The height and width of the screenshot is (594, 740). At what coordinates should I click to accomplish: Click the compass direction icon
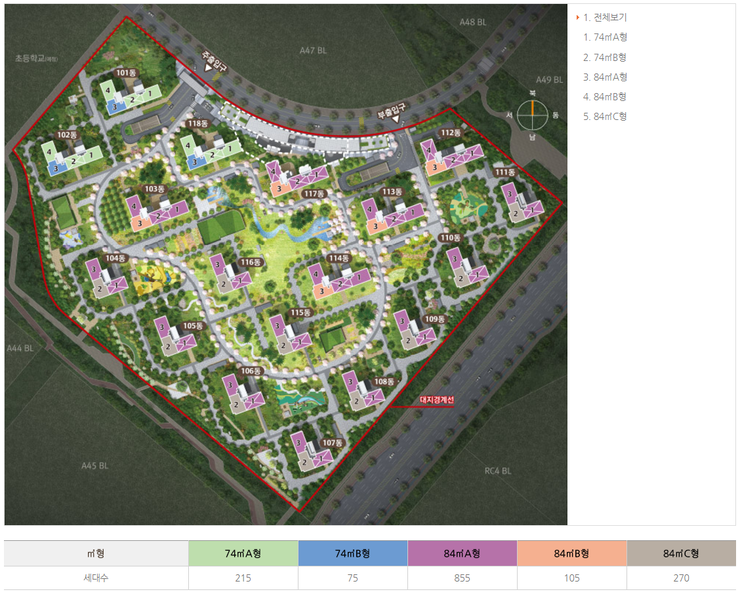(532, 115)
